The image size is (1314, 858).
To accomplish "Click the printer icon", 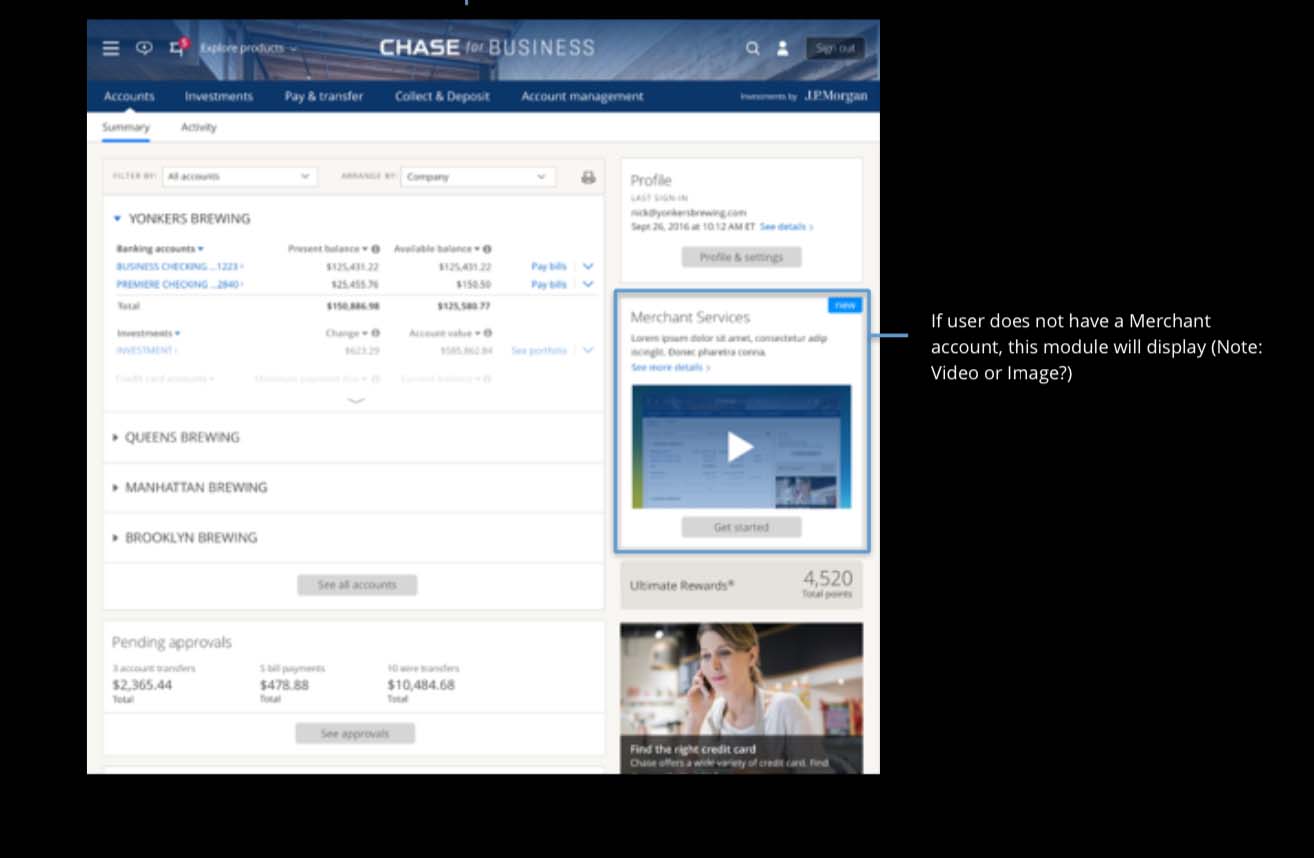I will [588, 177].
